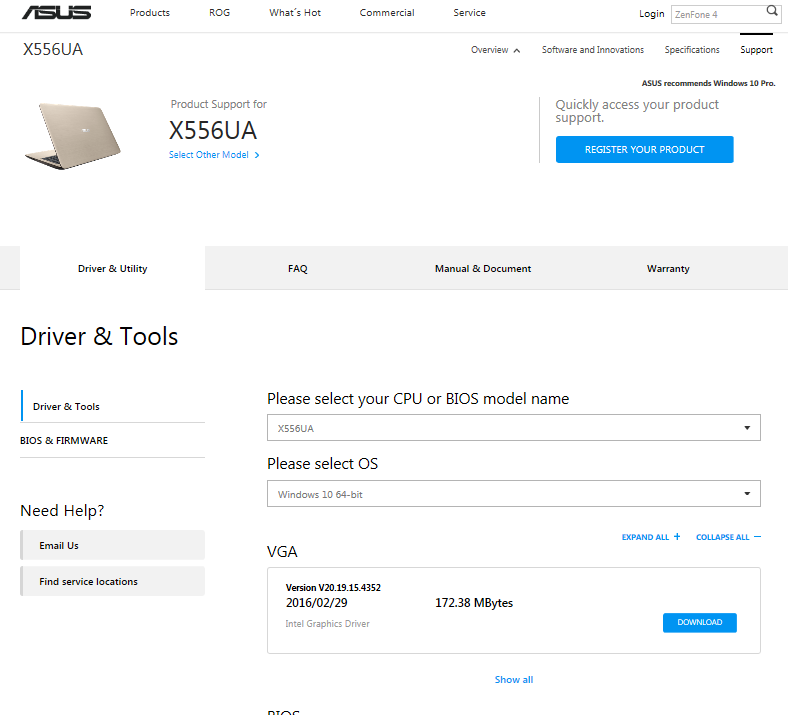The height and width of the screenshot is (715, 788).
Task: Click EXPAND ALL link
Action: pyautogui.click(x=645, y=537)
